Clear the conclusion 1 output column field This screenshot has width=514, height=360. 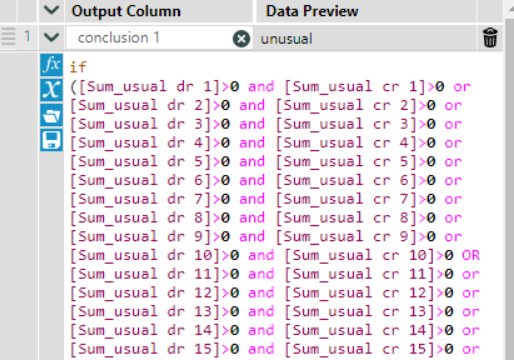[x=241, y=39]
